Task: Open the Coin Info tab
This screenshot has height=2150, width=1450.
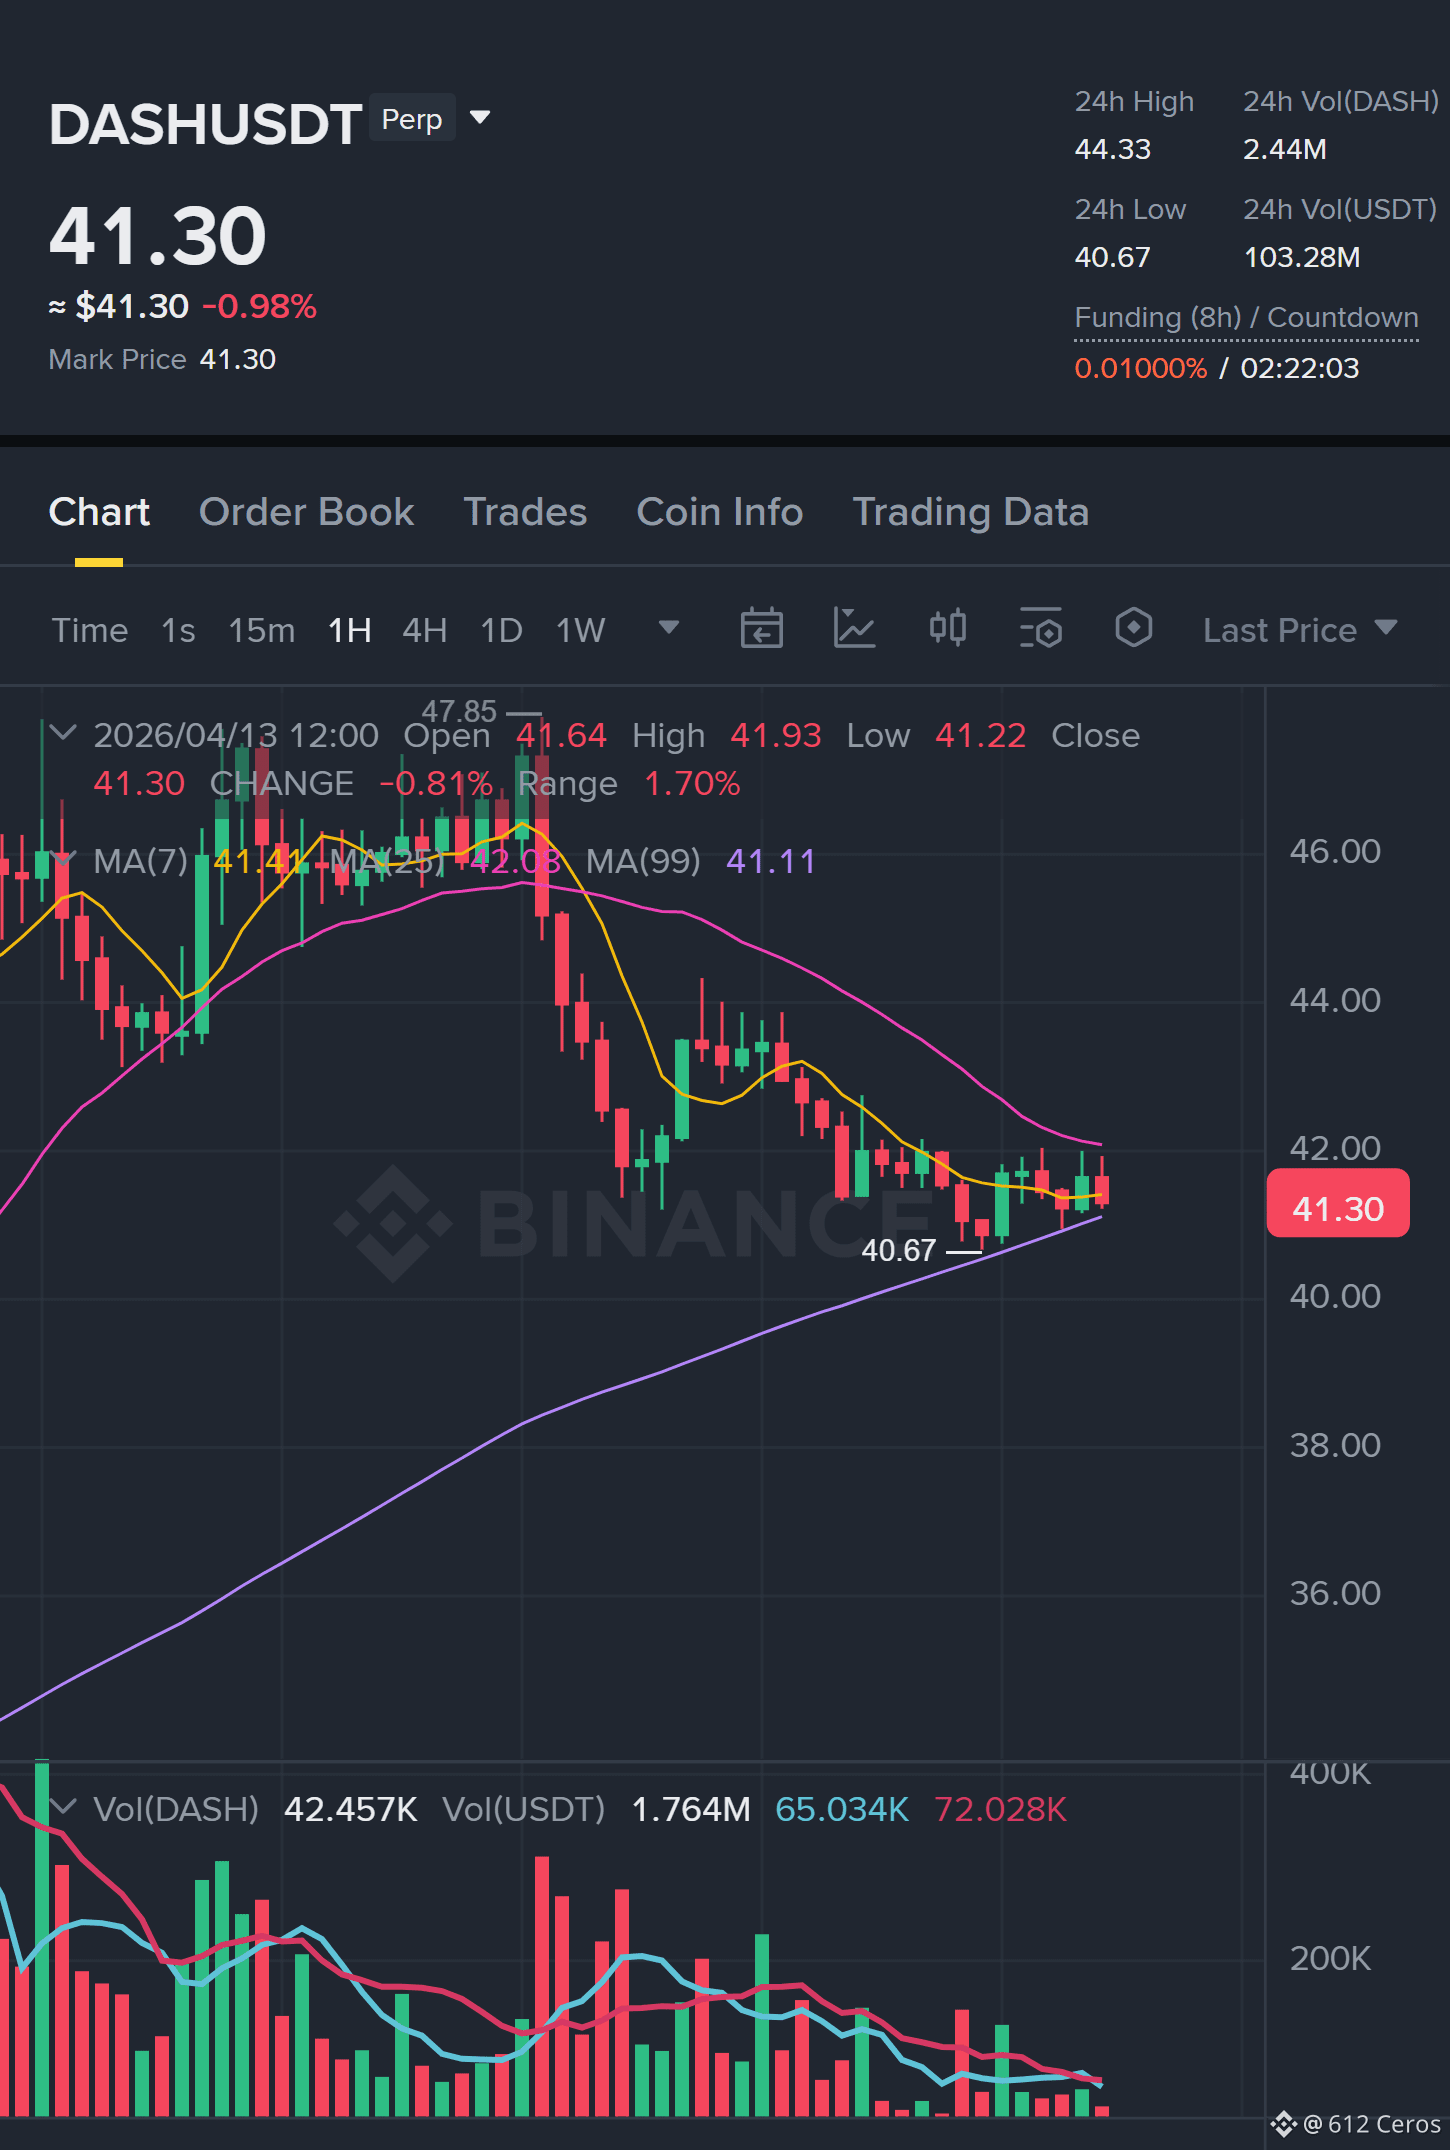Action: (x=720, y=512)
